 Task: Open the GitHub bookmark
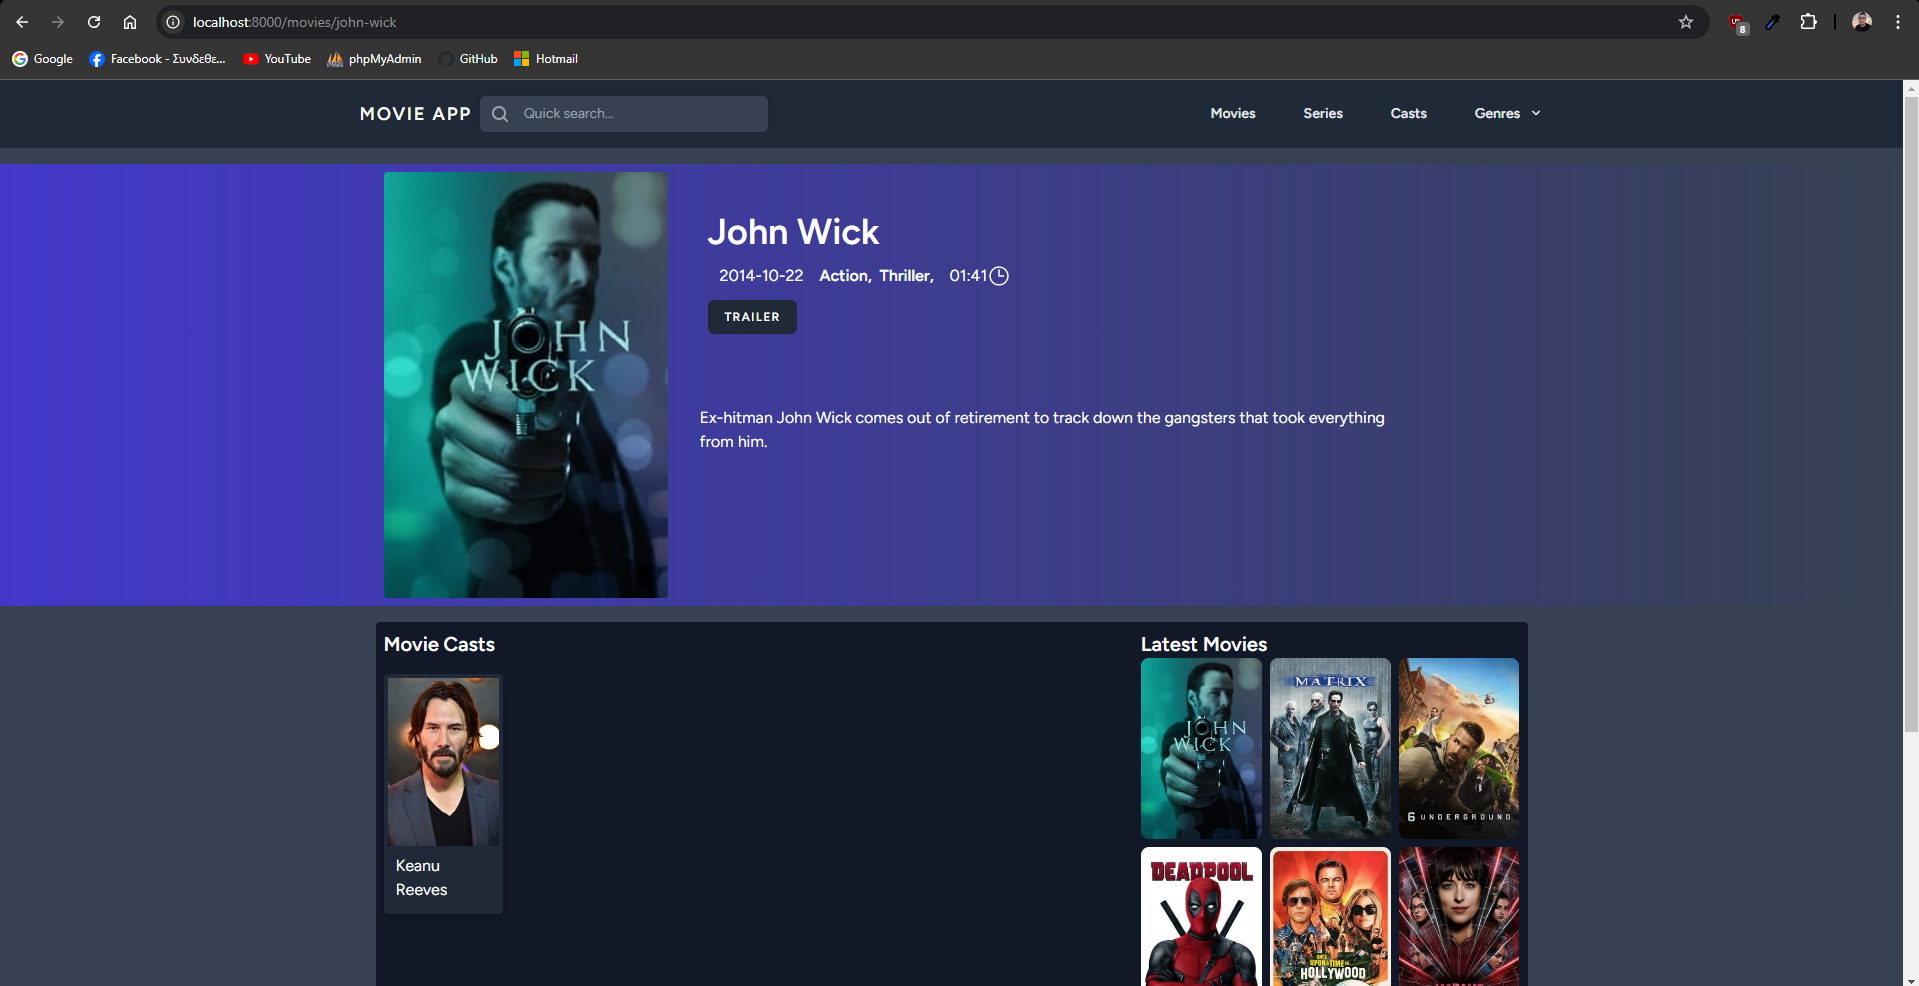468,59
